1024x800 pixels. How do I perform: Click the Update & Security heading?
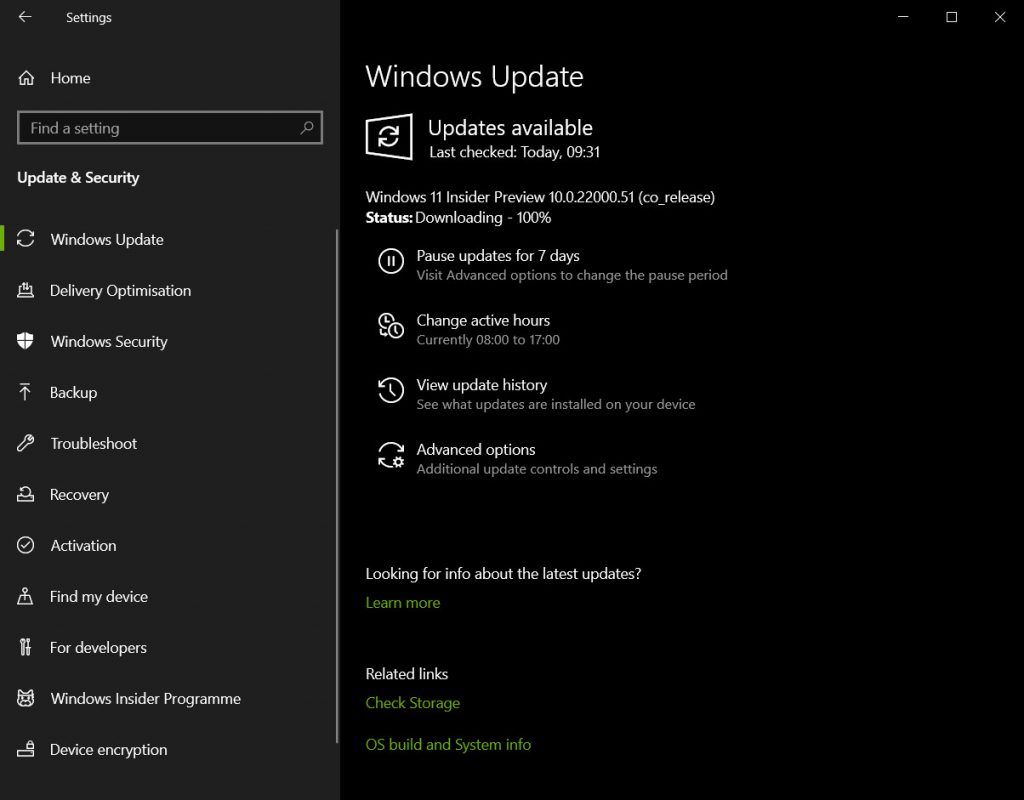point(78,178)
